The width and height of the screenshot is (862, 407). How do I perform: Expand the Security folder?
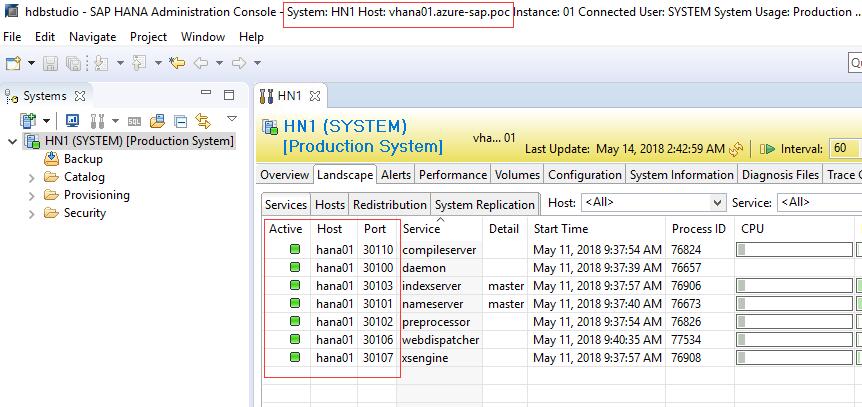pos(32,214)
